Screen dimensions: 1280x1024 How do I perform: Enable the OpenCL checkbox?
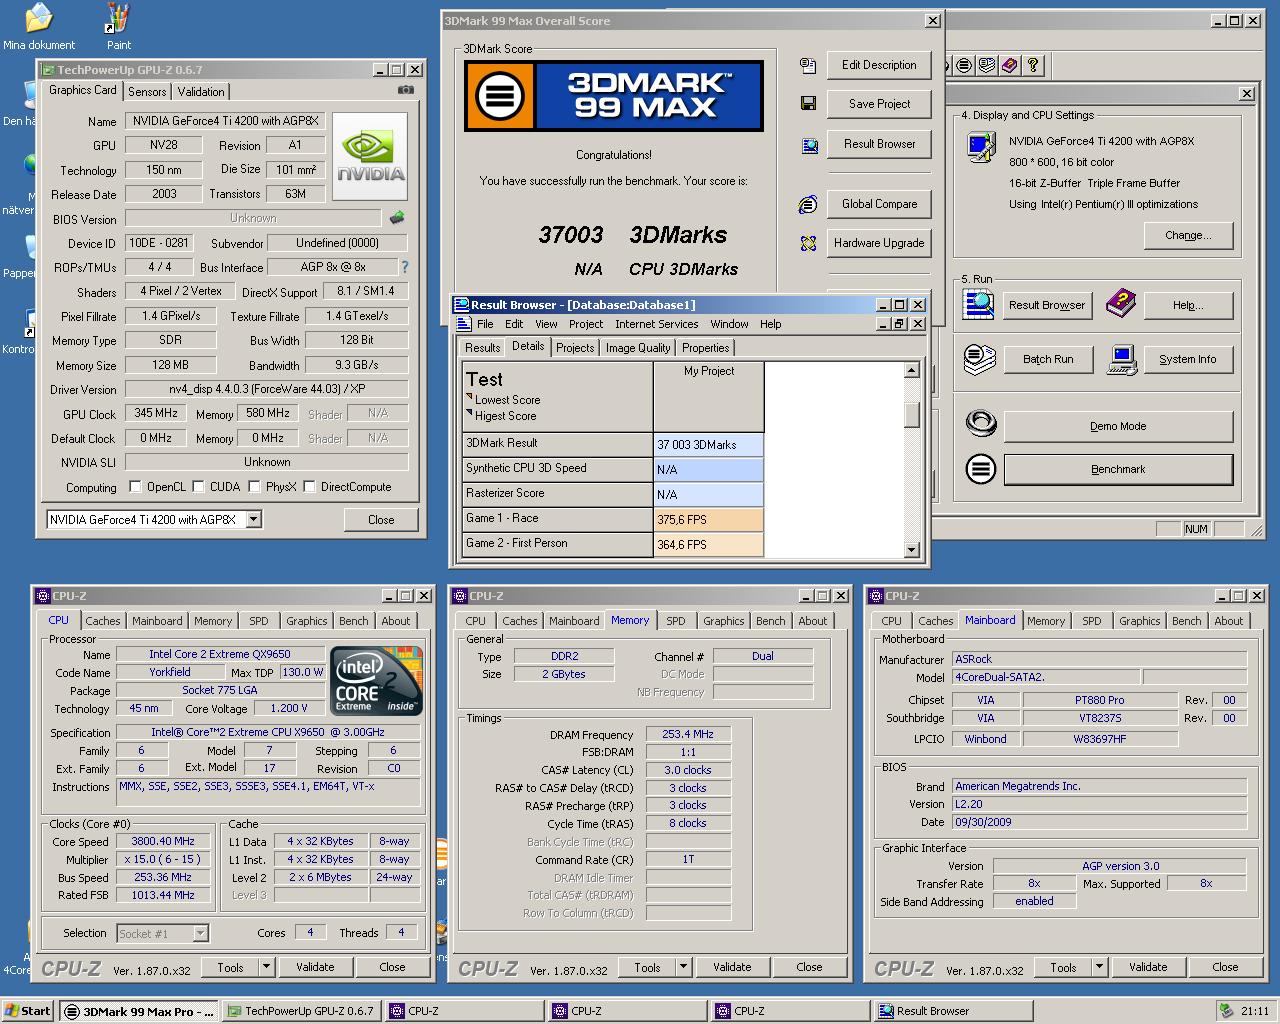[136, 487]
